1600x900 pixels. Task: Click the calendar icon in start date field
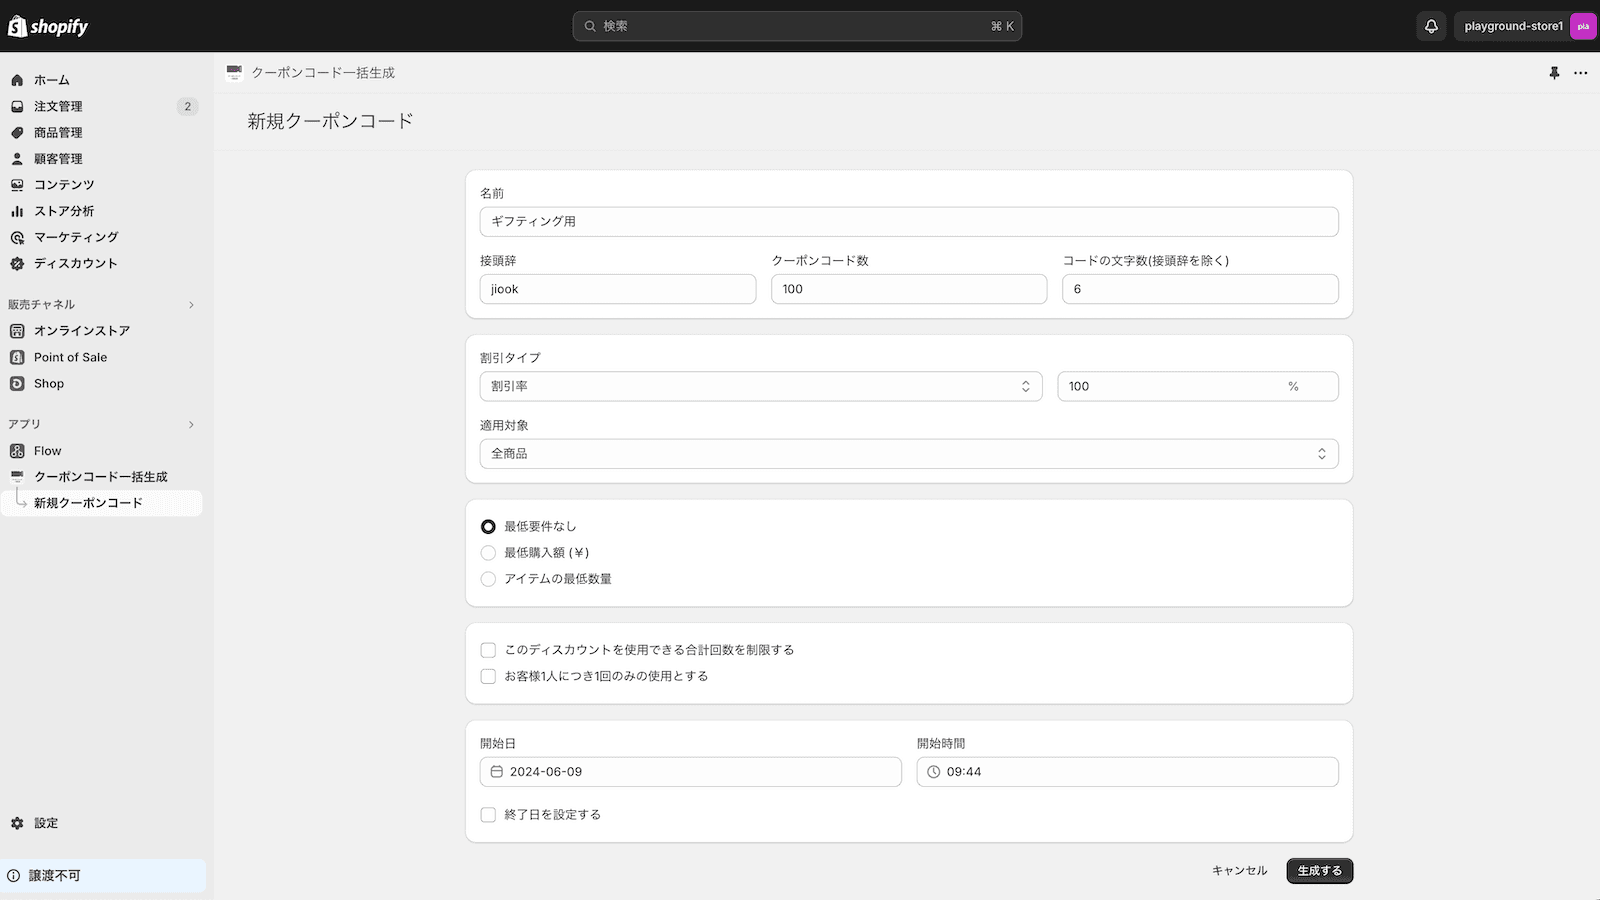click(497, 772)
